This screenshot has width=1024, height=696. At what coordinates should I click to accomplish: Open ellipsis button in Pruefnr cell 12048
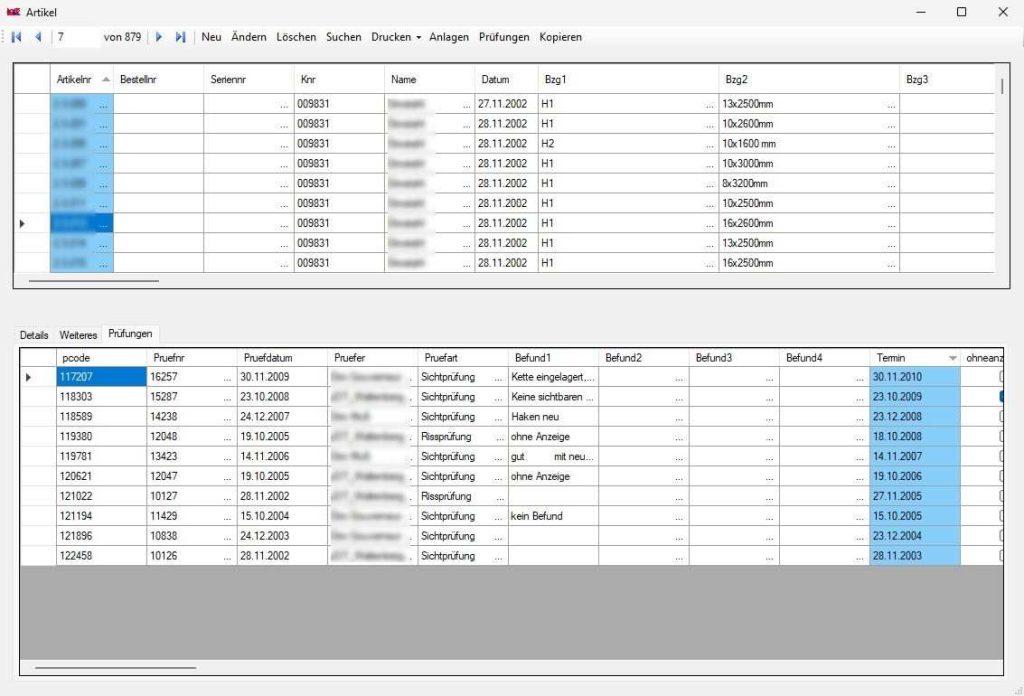[227, 437]
